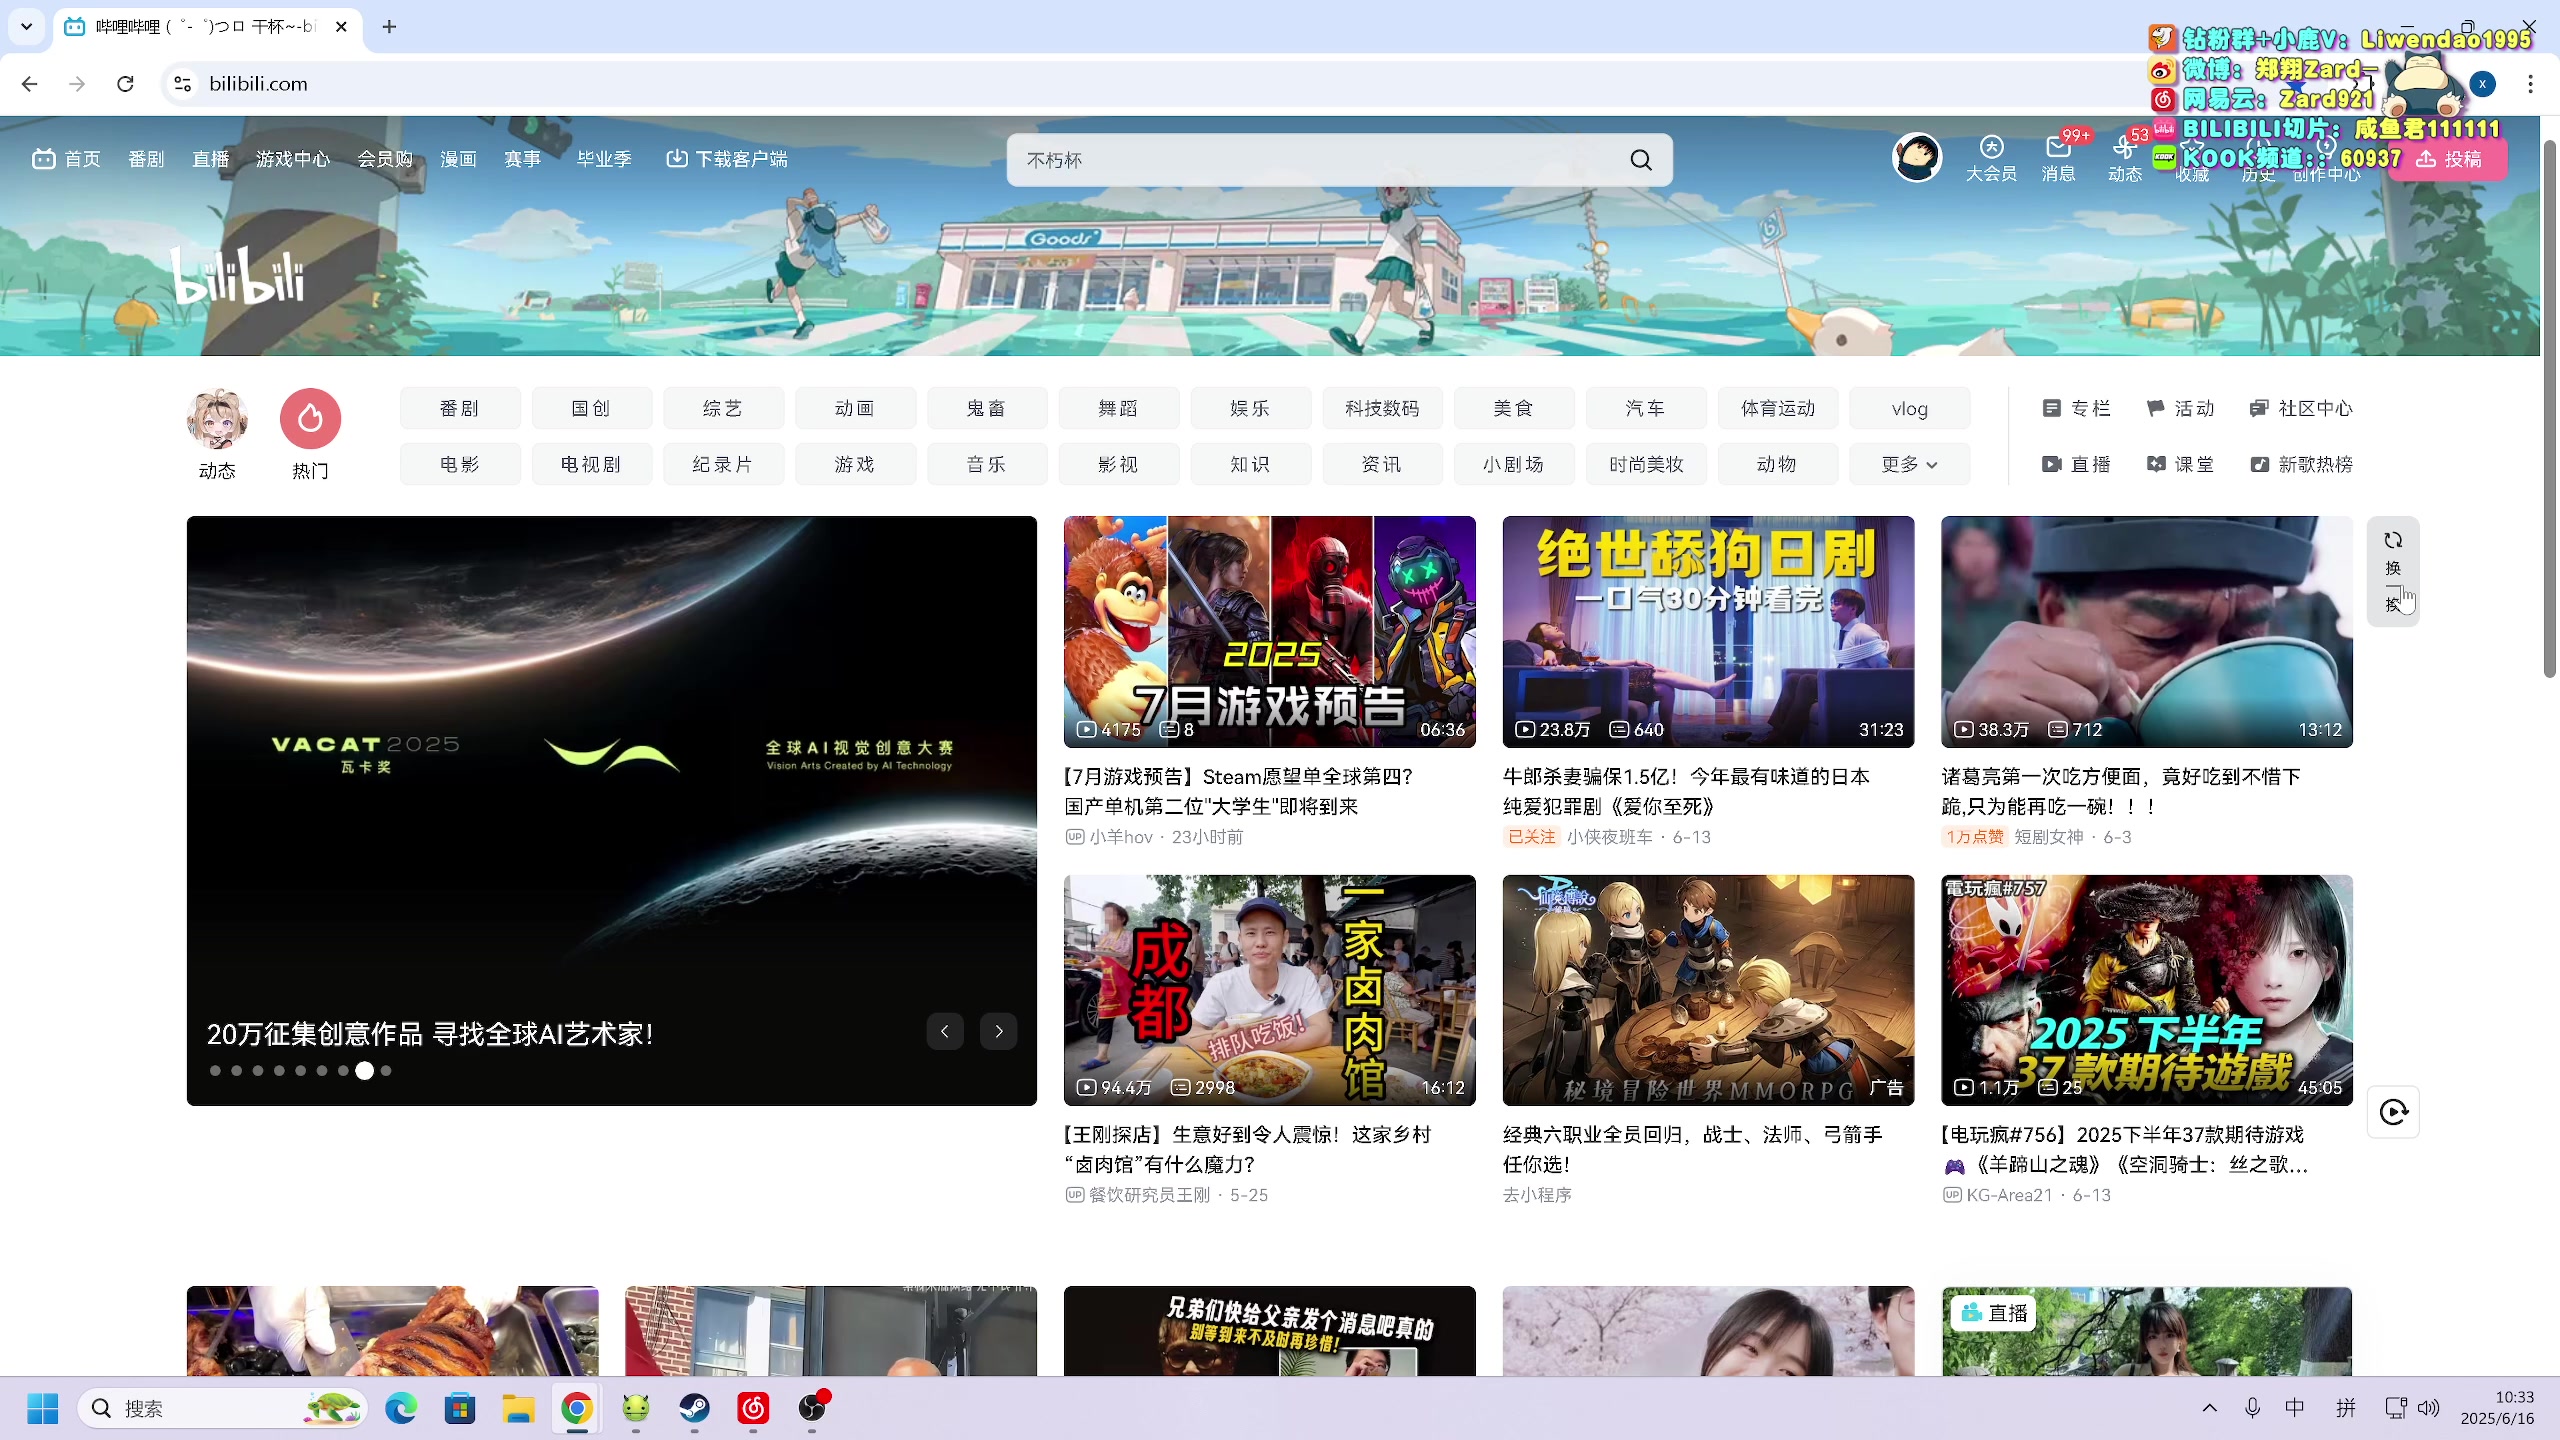
Task: Reload the page with browser refresh icon
Action: (x=125, y=84)
